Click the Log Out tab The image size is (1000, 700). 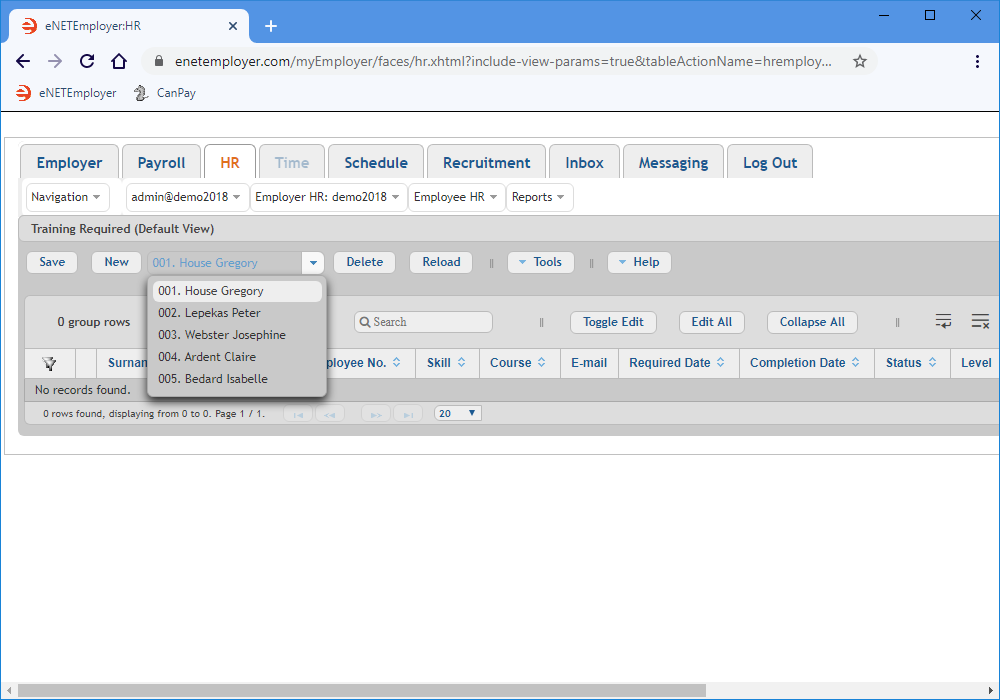click(770, 163)
